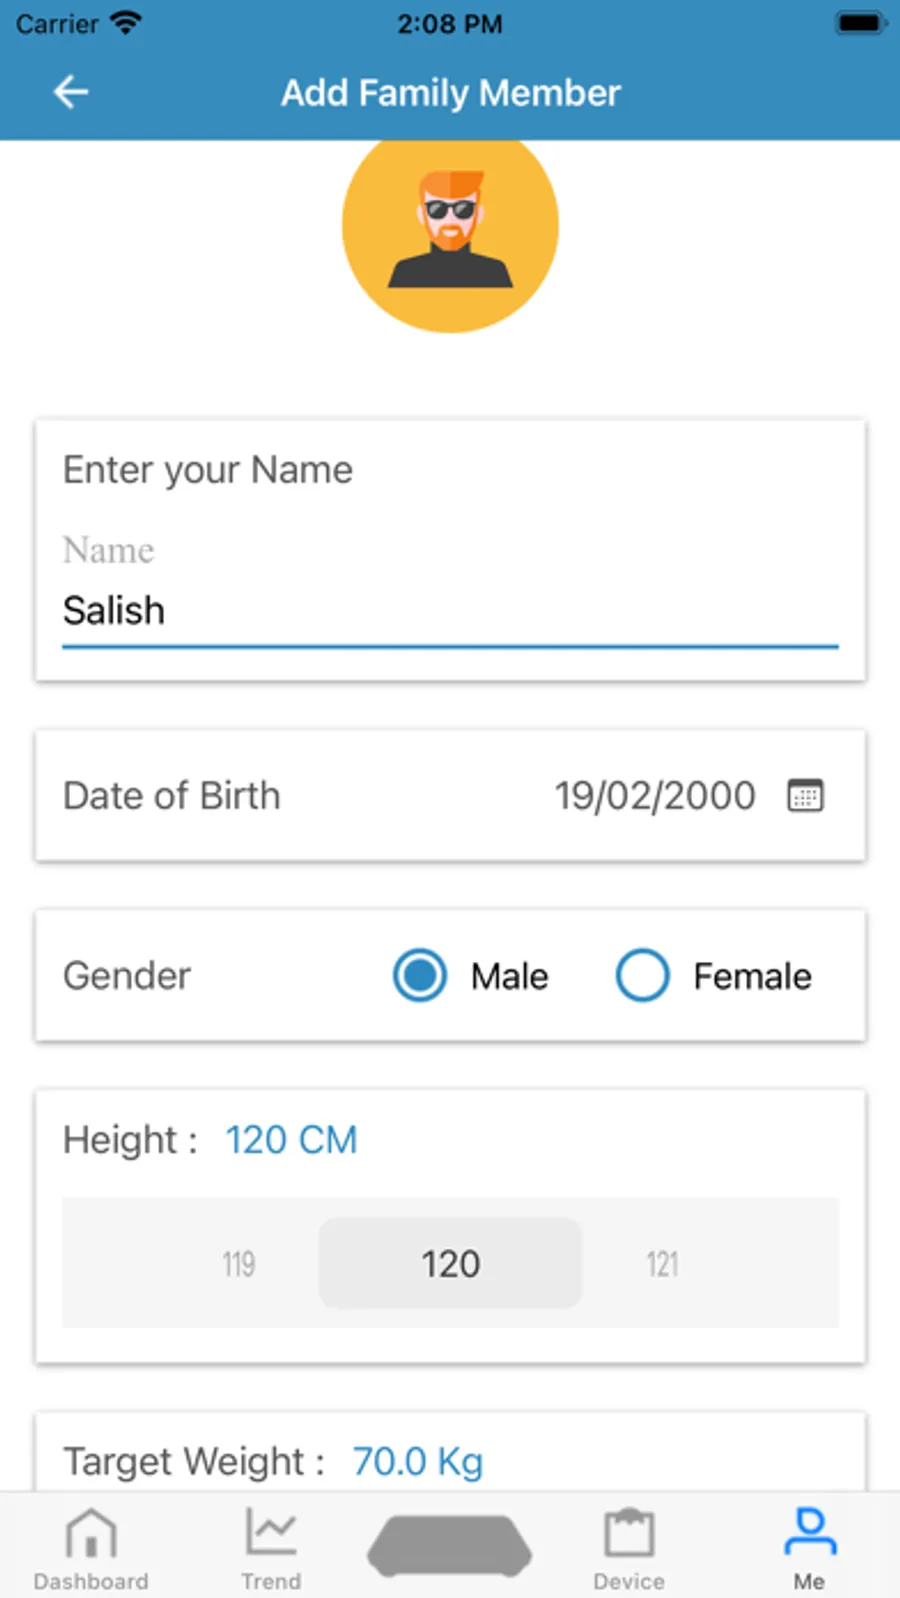The width and height of the screenshot is (900, 1598).
Task: Tap the Female gender label
Action: 752,976
